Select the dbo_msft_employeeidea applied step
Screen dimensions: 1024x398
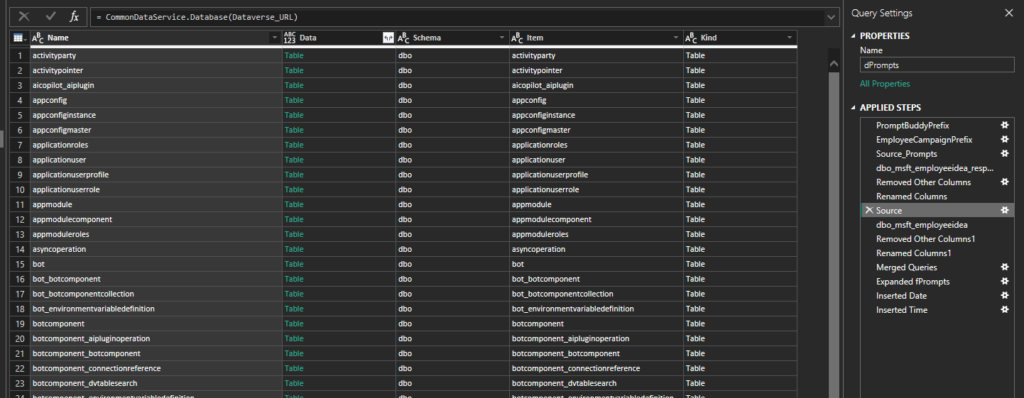pos(921,225)
